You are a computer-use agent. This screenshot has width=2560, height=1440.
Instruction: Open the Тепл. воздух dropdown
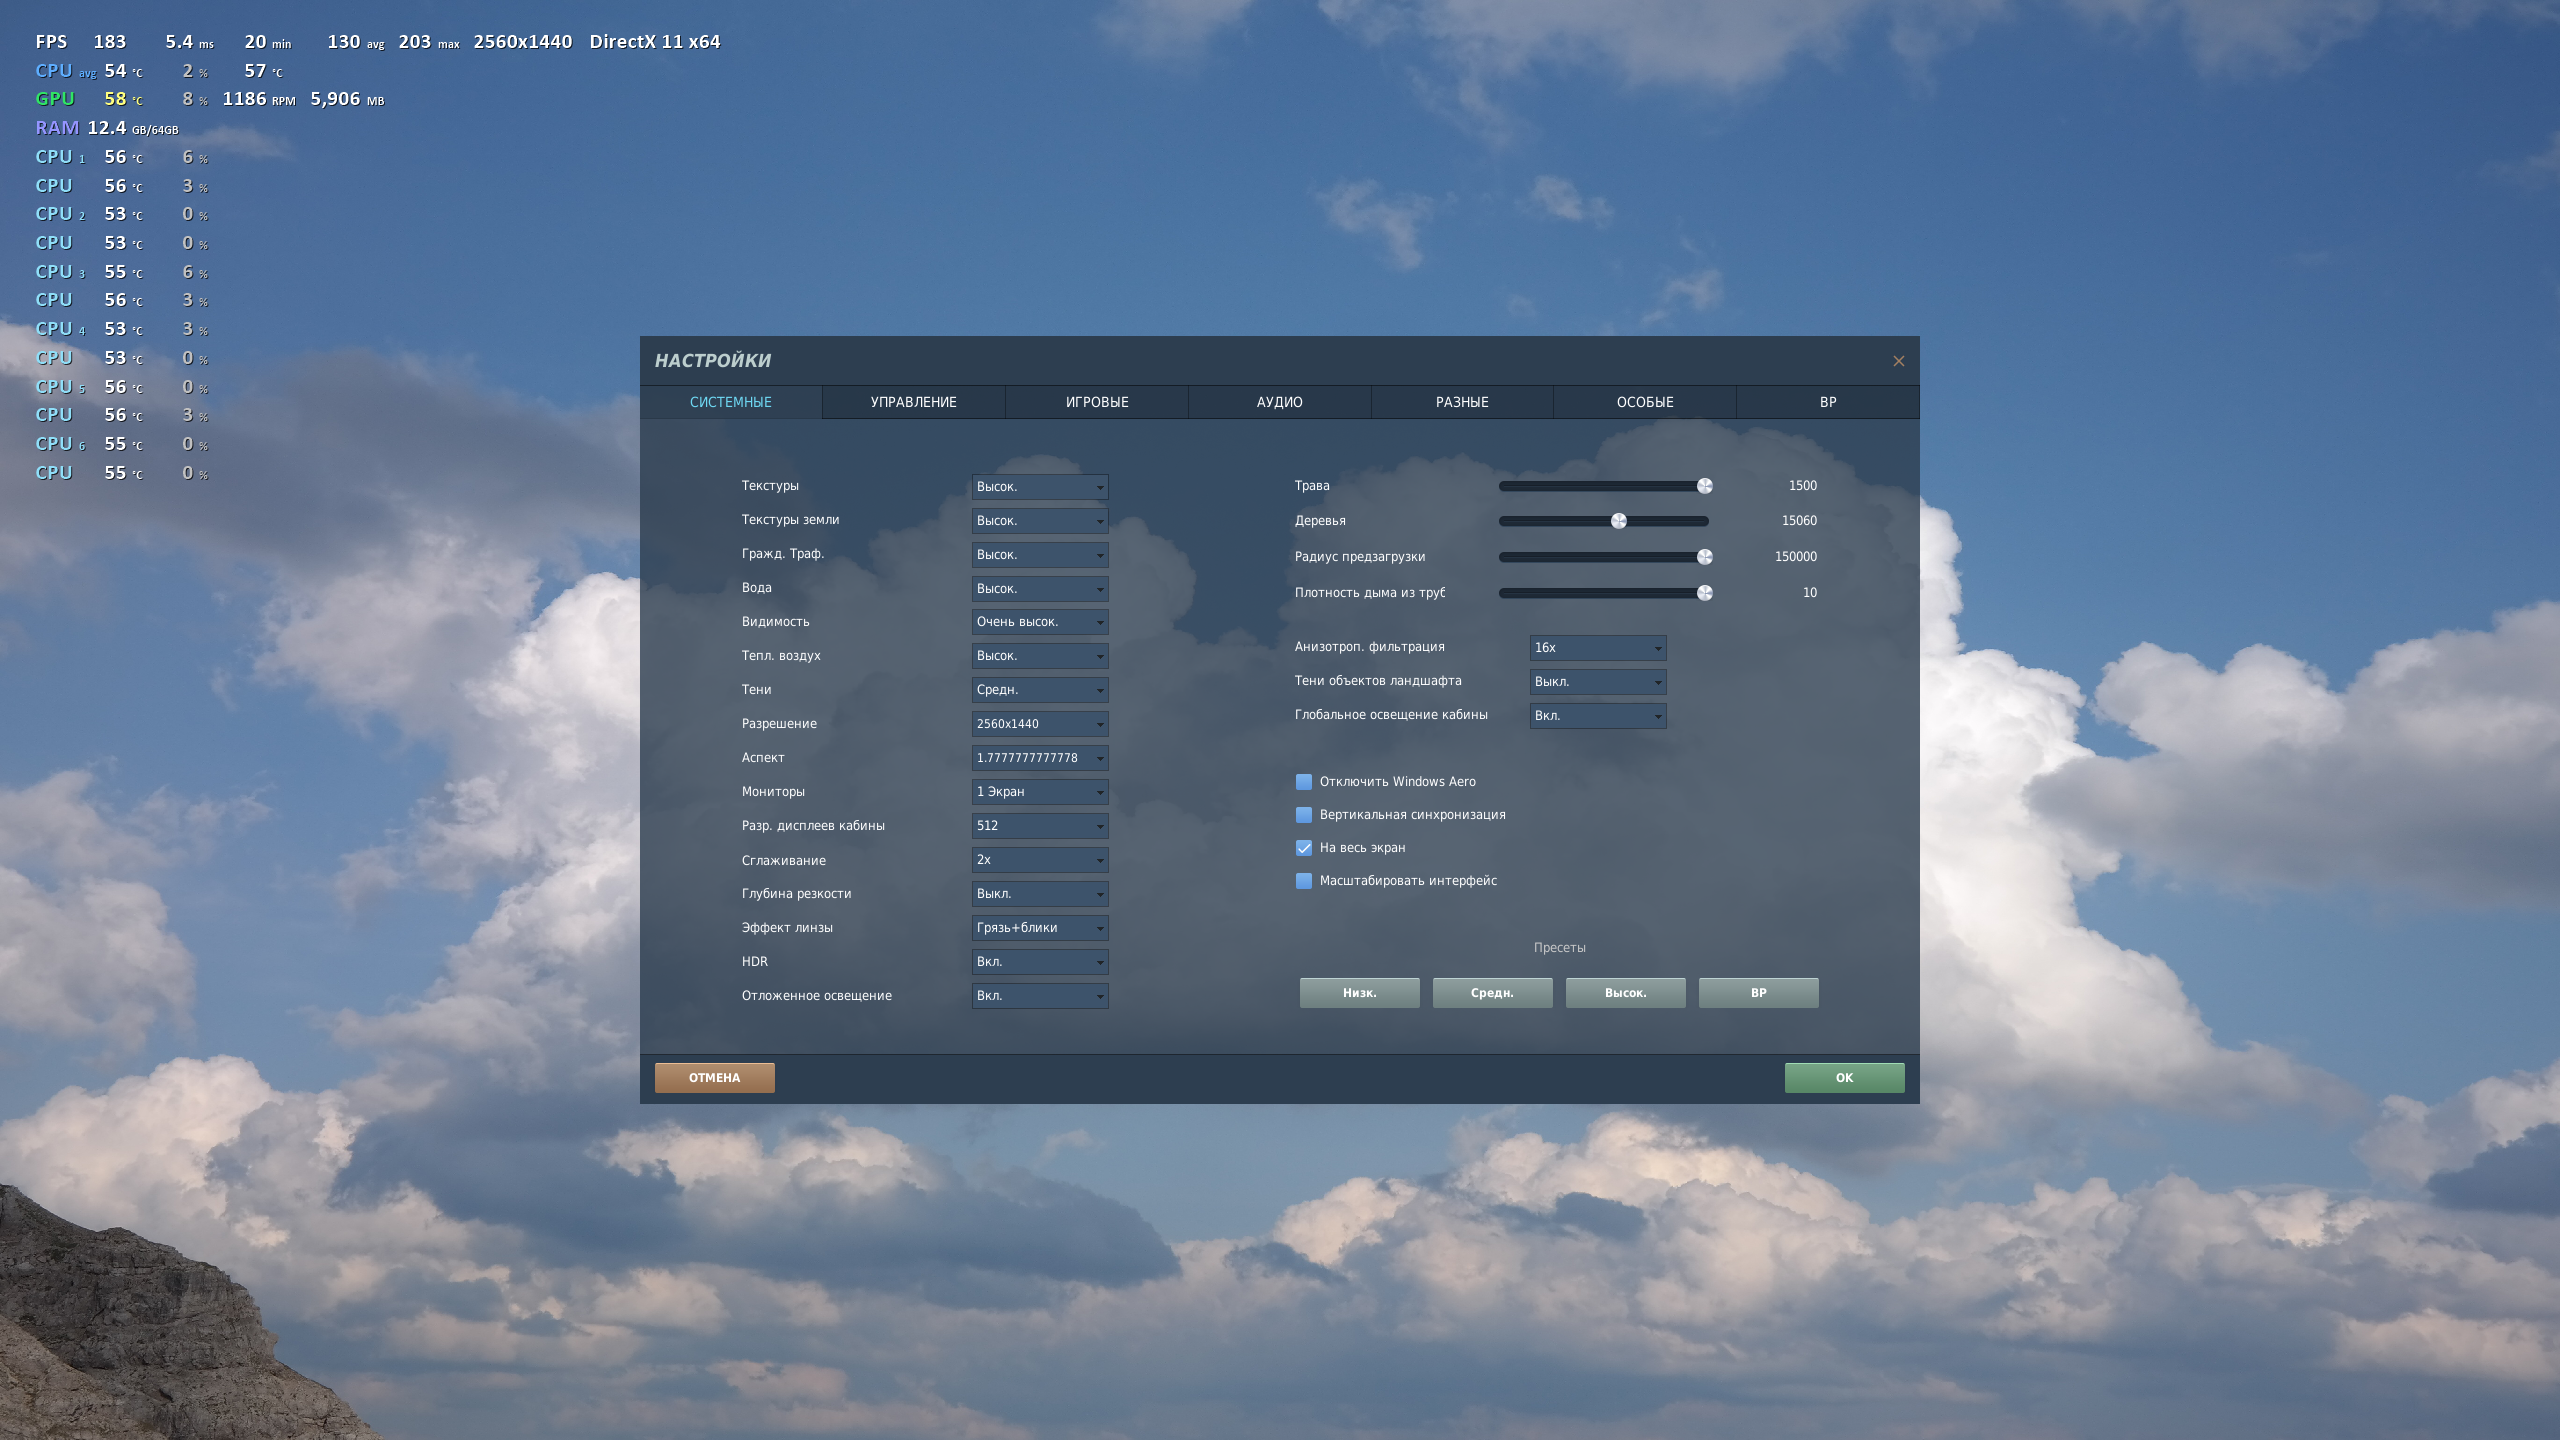pos(1040,656)
